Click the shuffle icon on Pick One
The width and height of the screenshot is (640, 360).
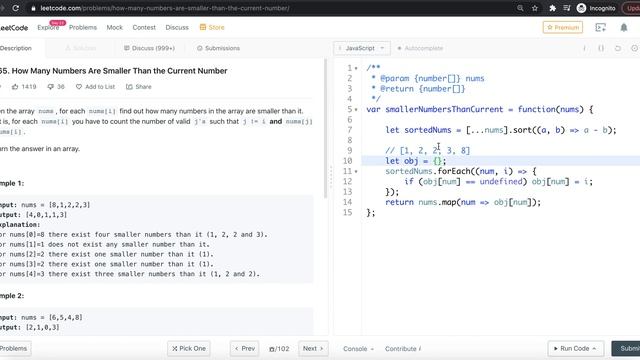coord(175,349)
